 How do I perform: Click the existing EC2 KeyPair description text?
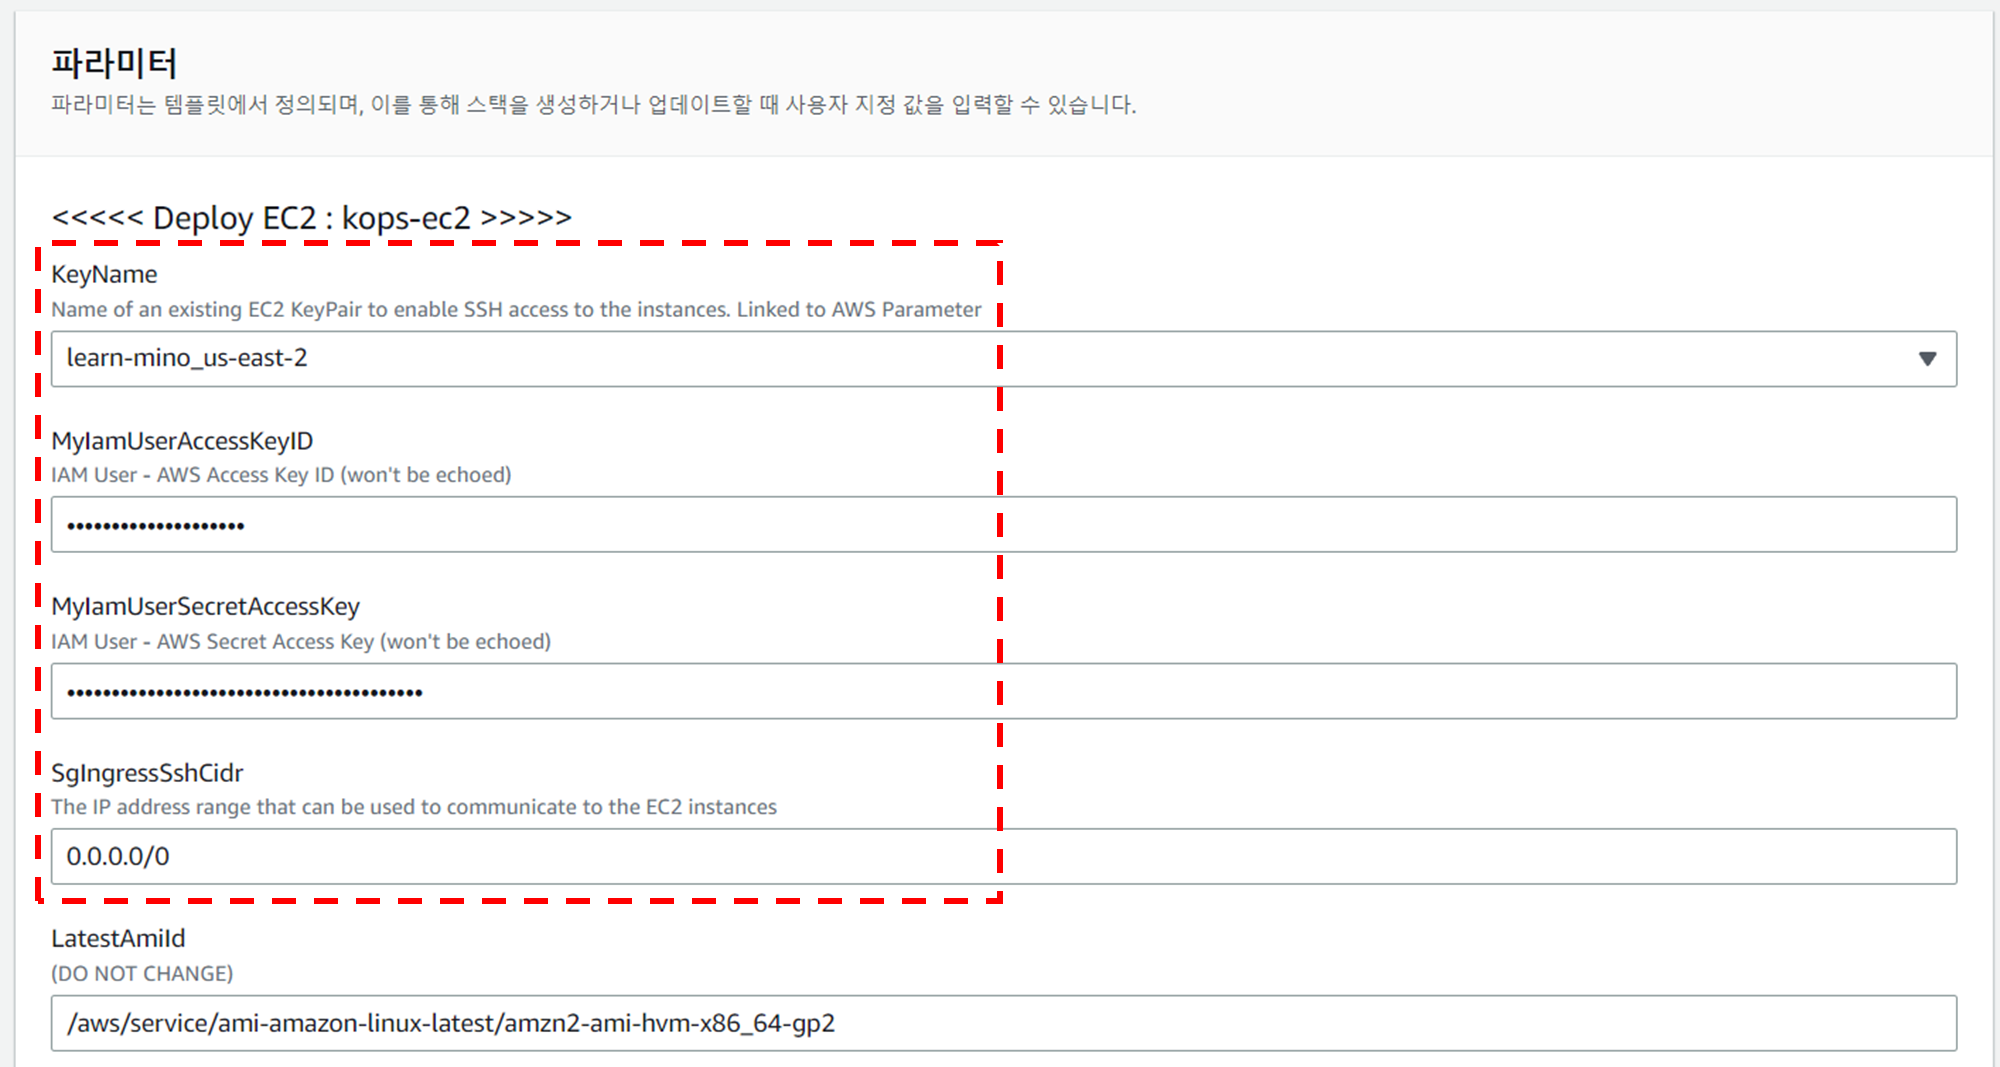pyautogui.click(x=516, y=310)
